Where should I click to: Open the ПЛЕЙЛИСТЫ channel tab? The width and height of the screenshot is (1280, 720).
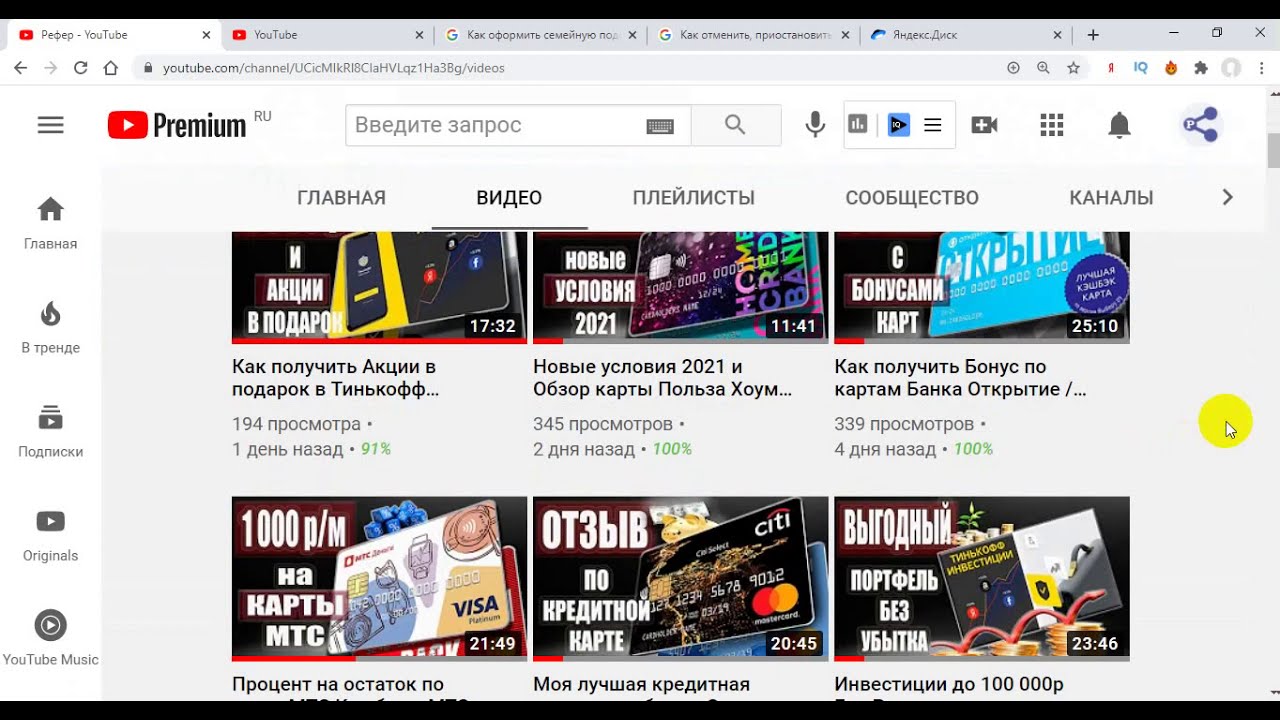pyautogui.click(x=693, y=198)
